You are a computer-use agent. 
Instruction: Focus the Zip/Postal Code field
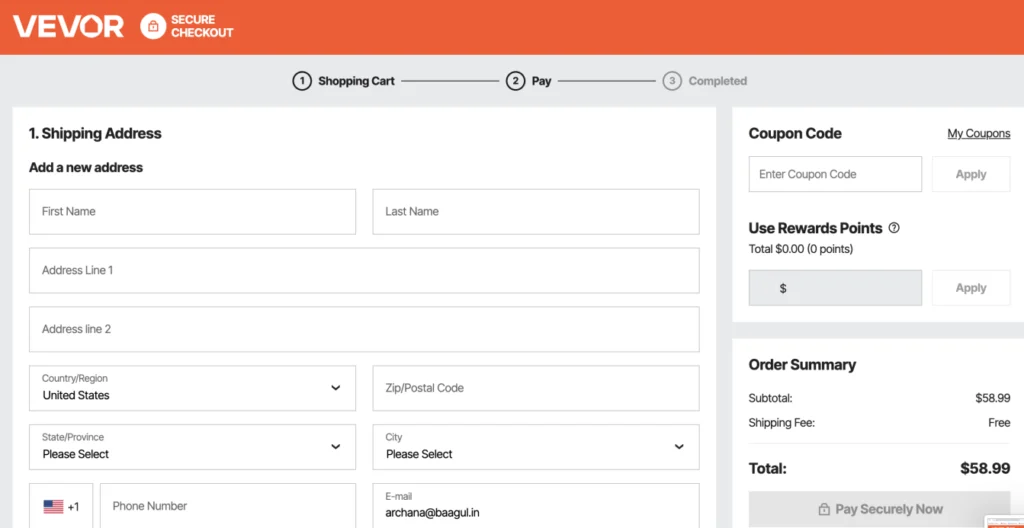click(x=536, y=388)
